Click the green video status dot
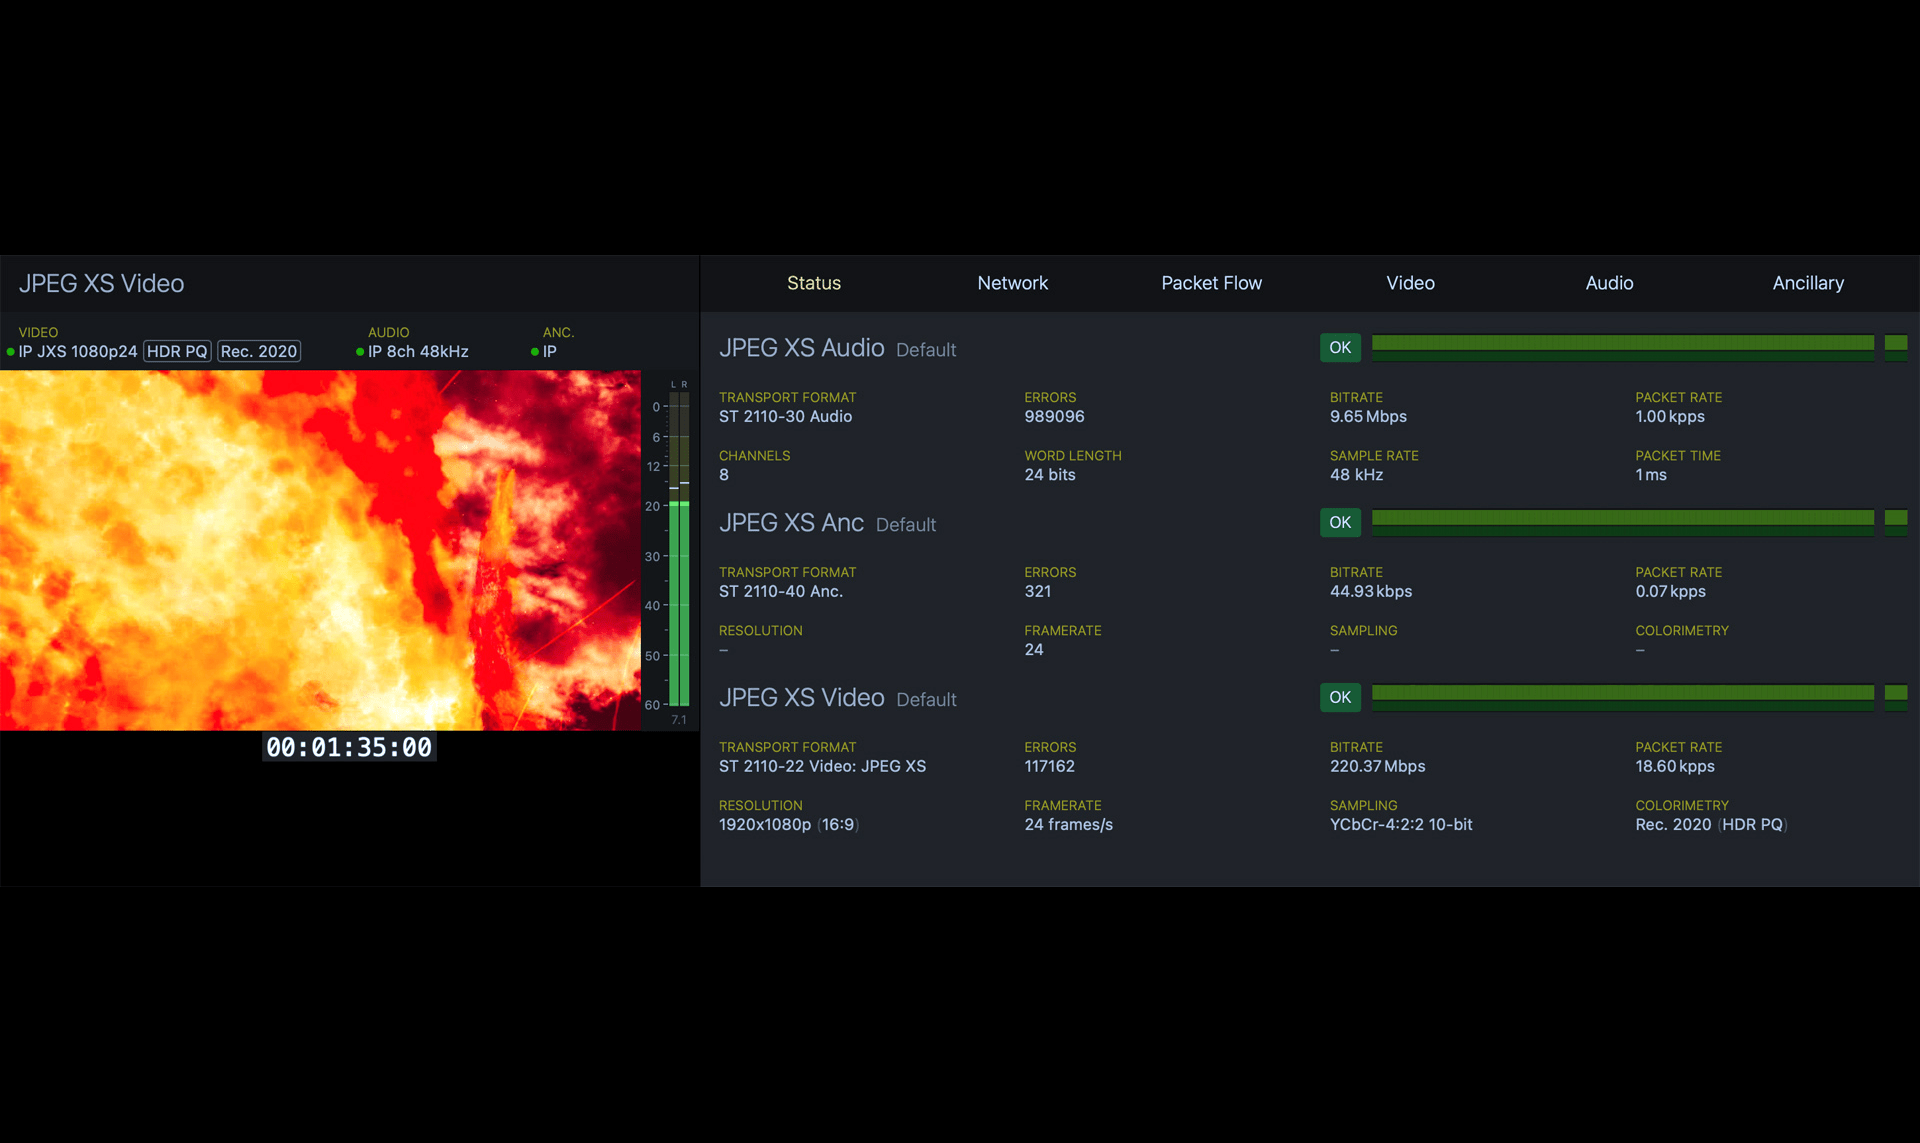Image resolution: width=1920 pixels, height=1143 pixels. [x=11, y=352]
